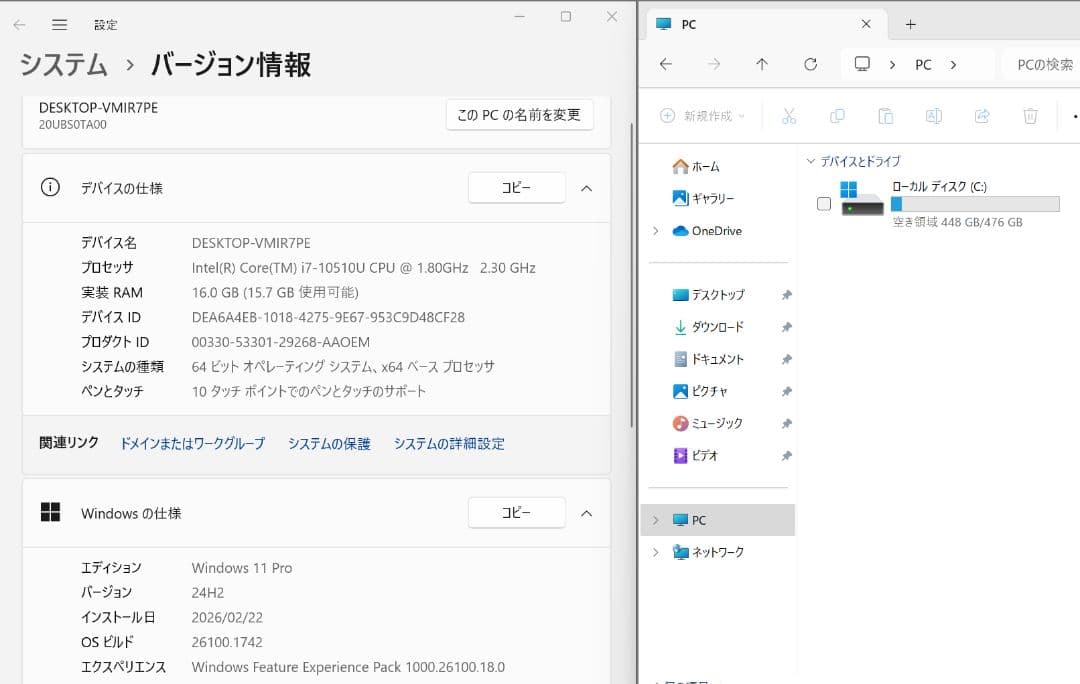Click the Rename icon in Explorer toolbar
The height and width of the screenshot is (684, 1080).
coord(934,116)
